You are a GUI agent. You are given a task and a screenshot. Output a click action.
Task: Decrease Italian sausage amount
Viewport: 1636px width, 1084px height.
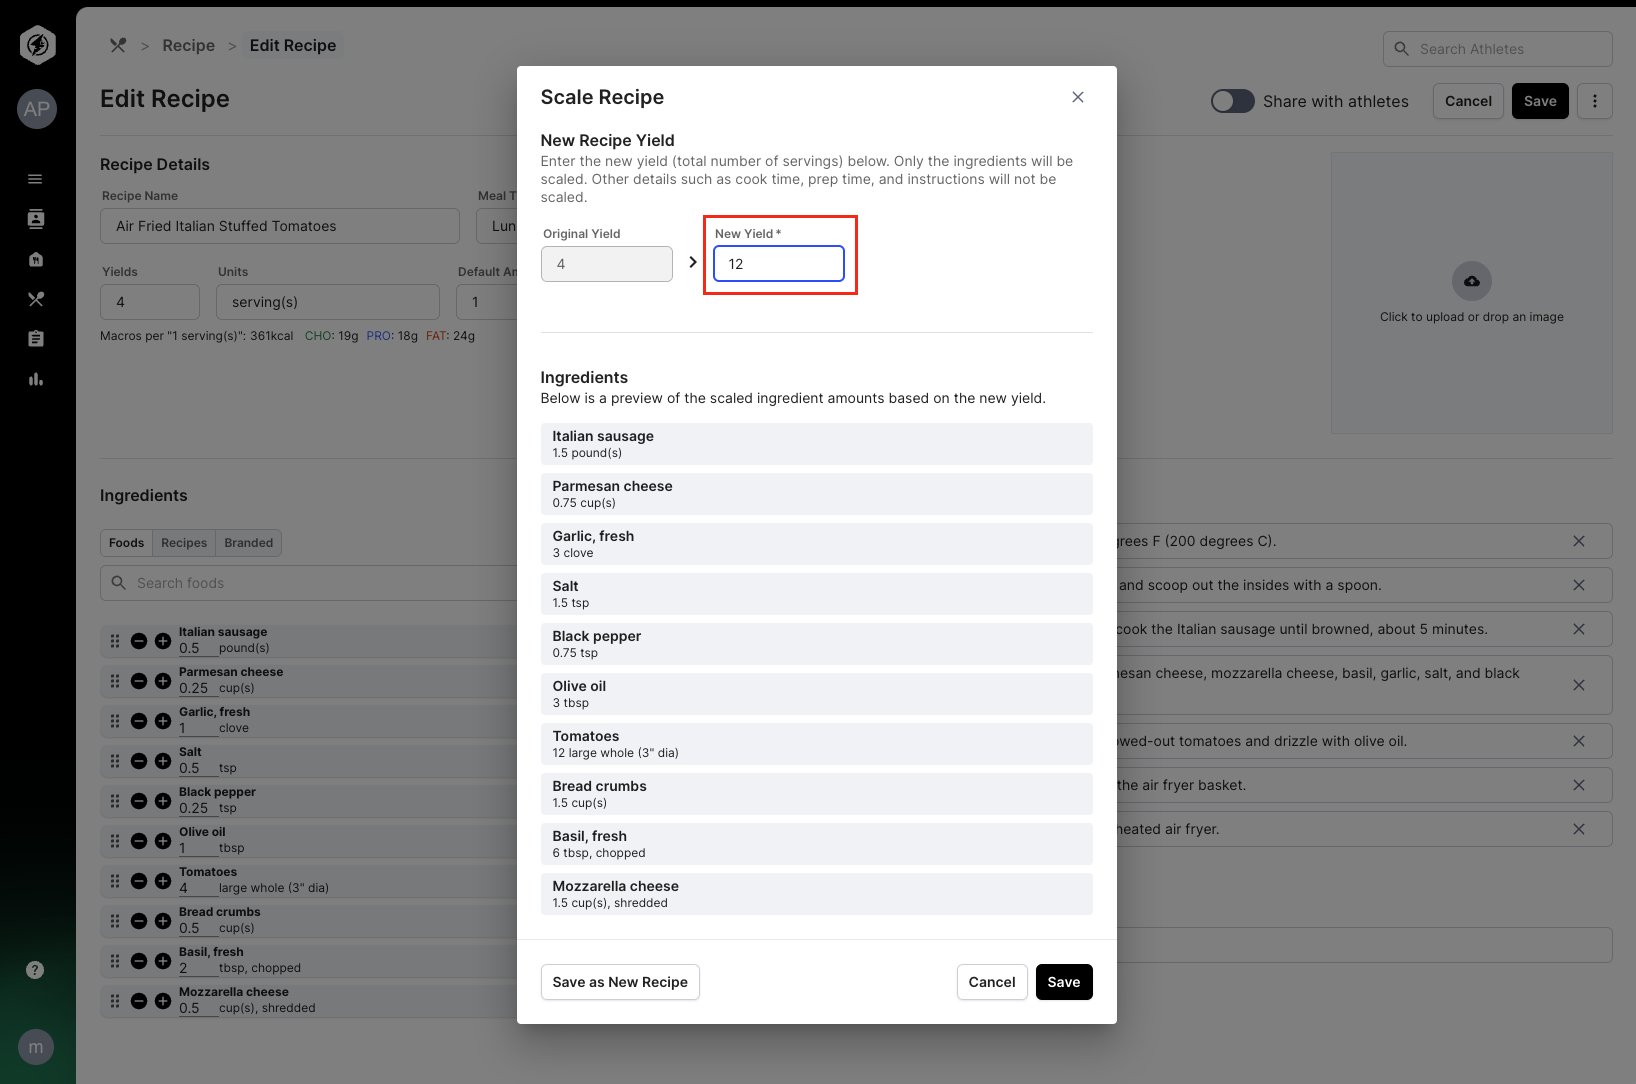click(139, 641)
